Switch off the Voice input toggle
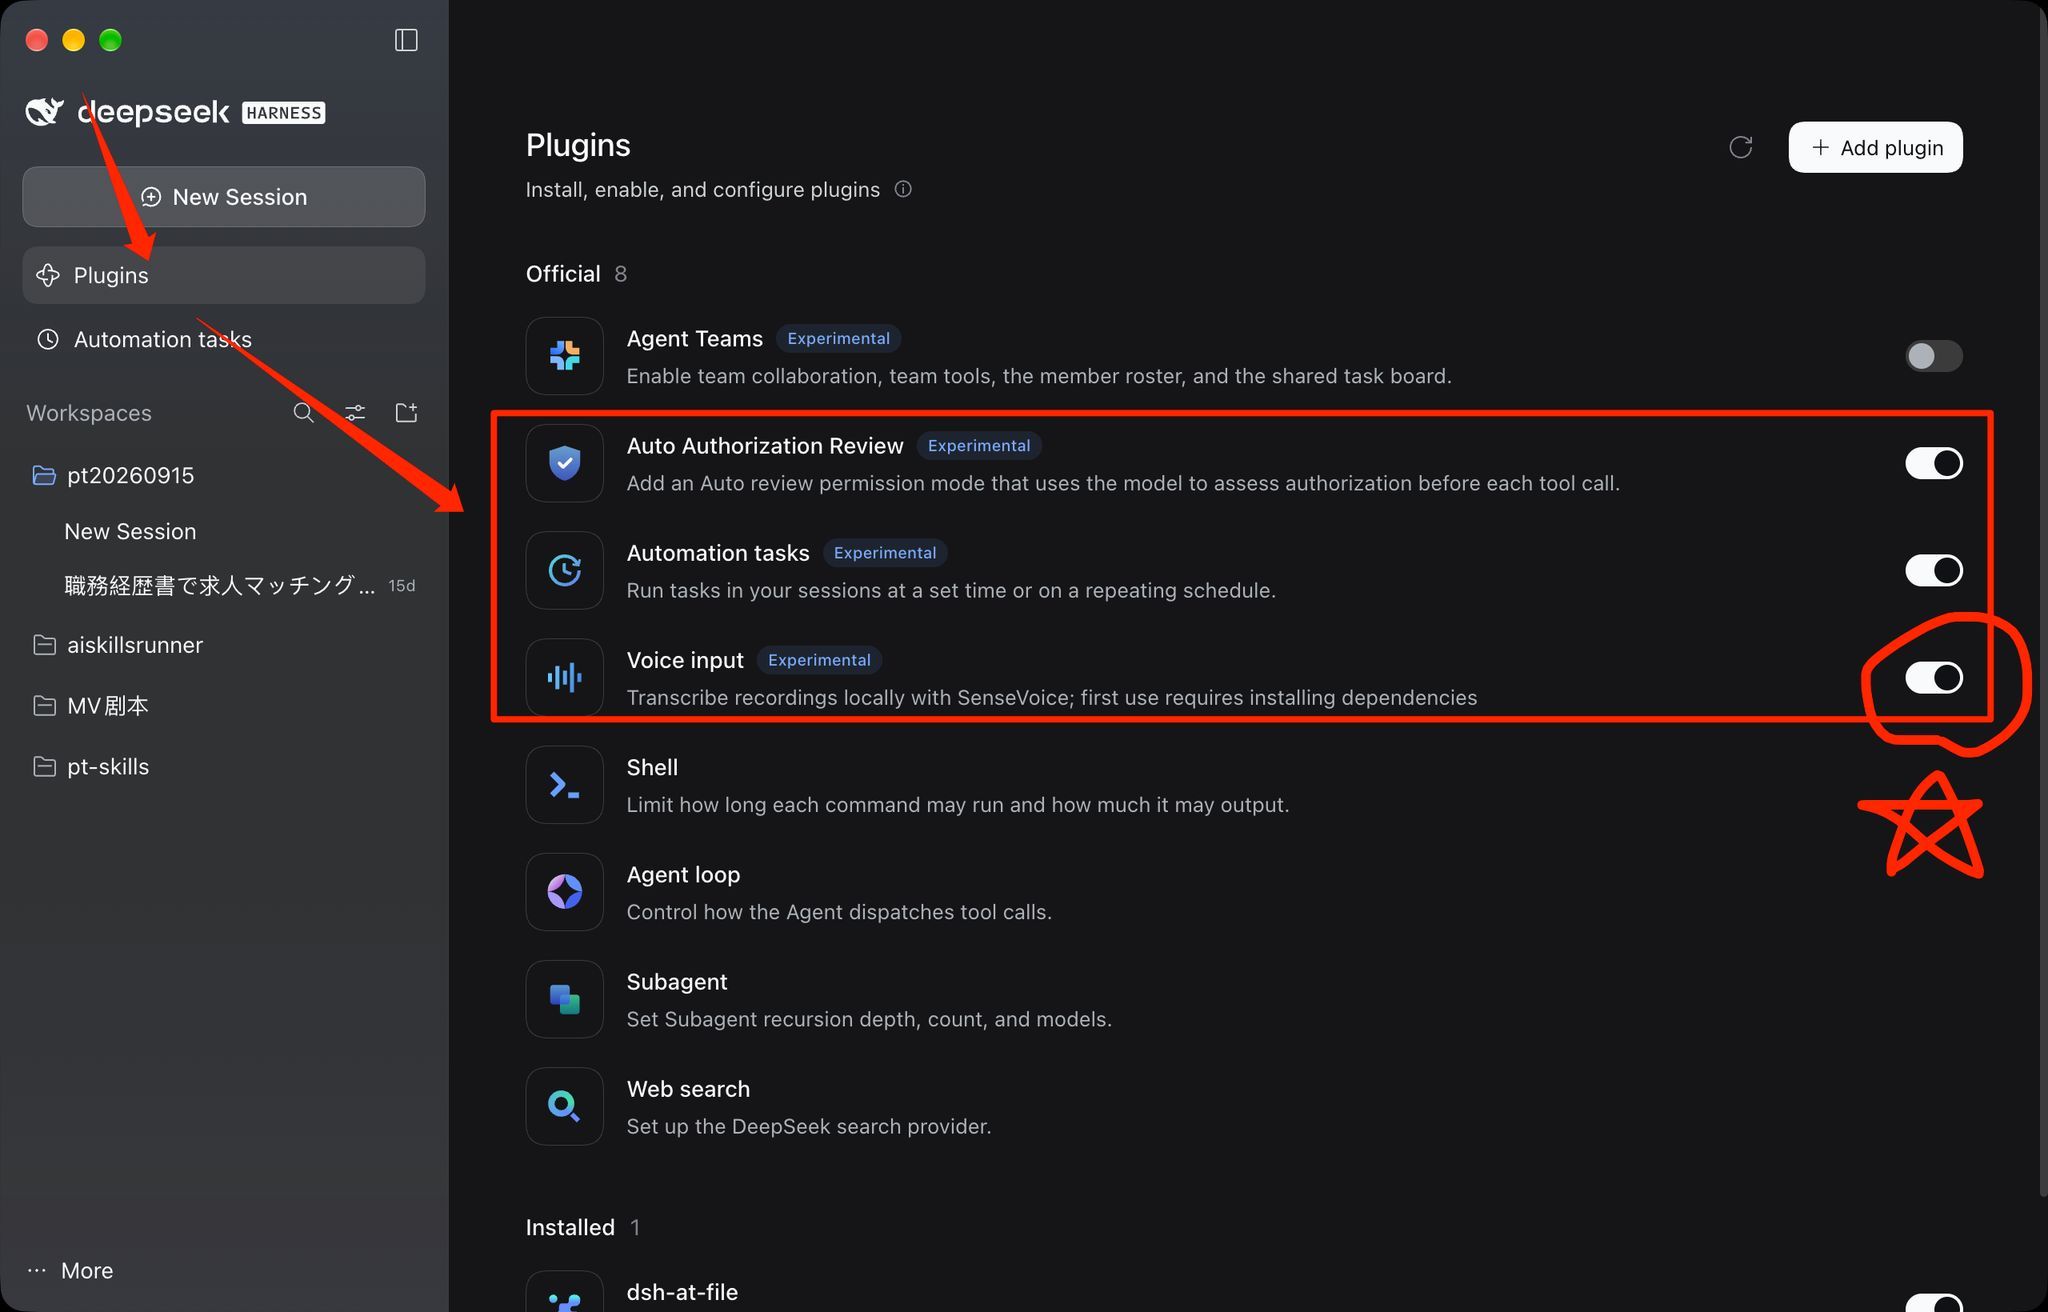2048x1312 pixels. point(1934,677)
